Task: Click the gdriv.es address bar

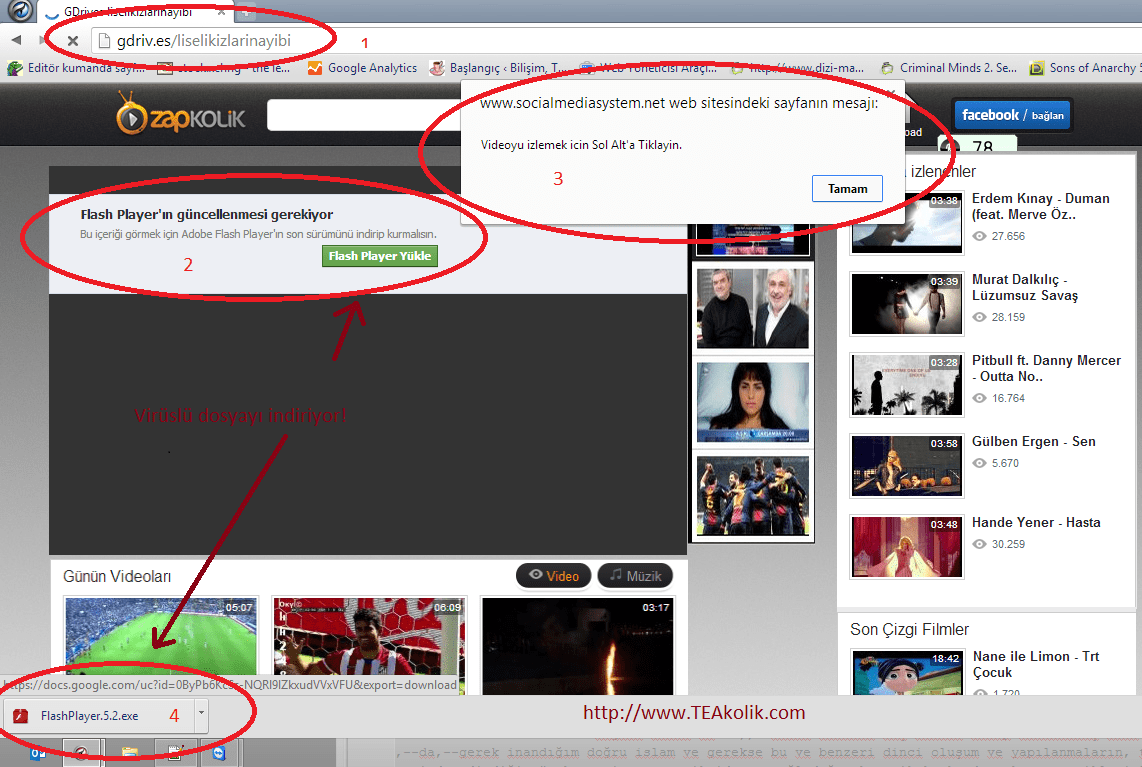Action: coord(615,41)
